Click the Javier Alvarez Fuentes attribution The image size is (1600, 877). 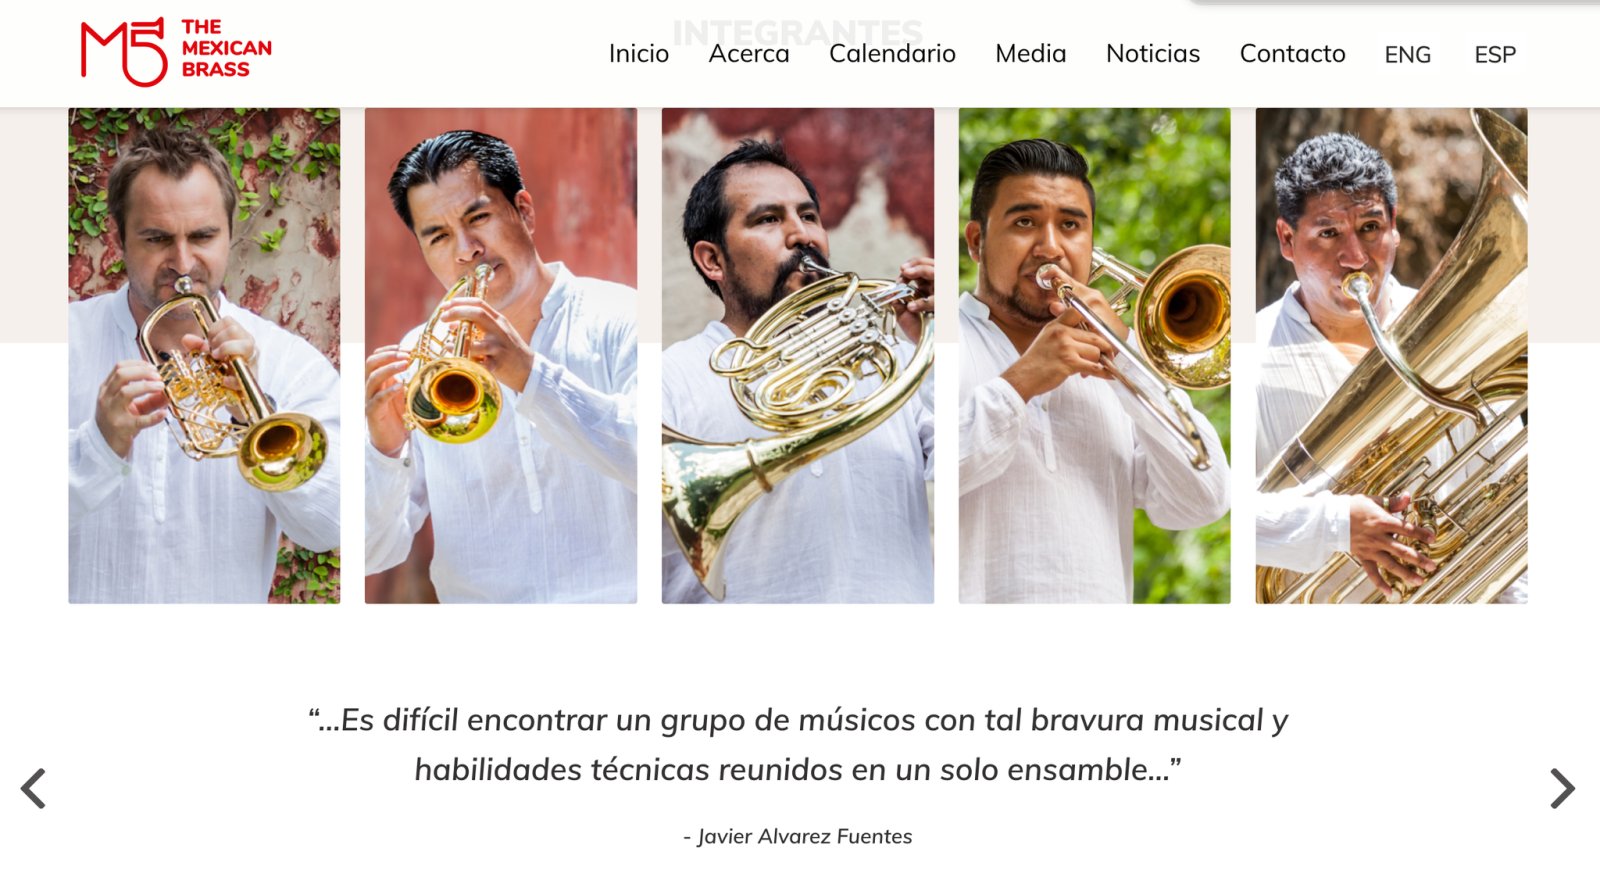point(798,836)
